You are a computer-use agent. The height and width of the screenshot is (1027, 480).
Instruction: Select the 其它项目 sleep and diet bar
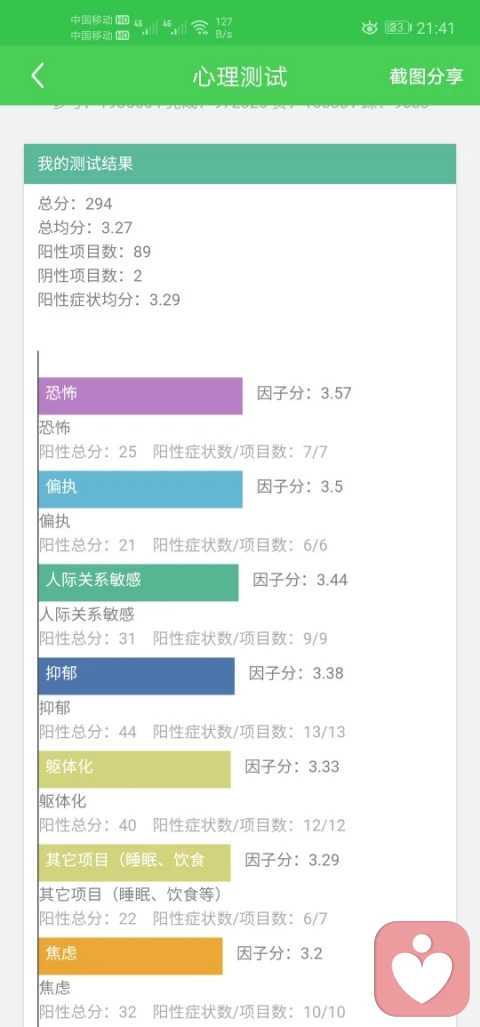pyautogui.click(x=134, y=863)
